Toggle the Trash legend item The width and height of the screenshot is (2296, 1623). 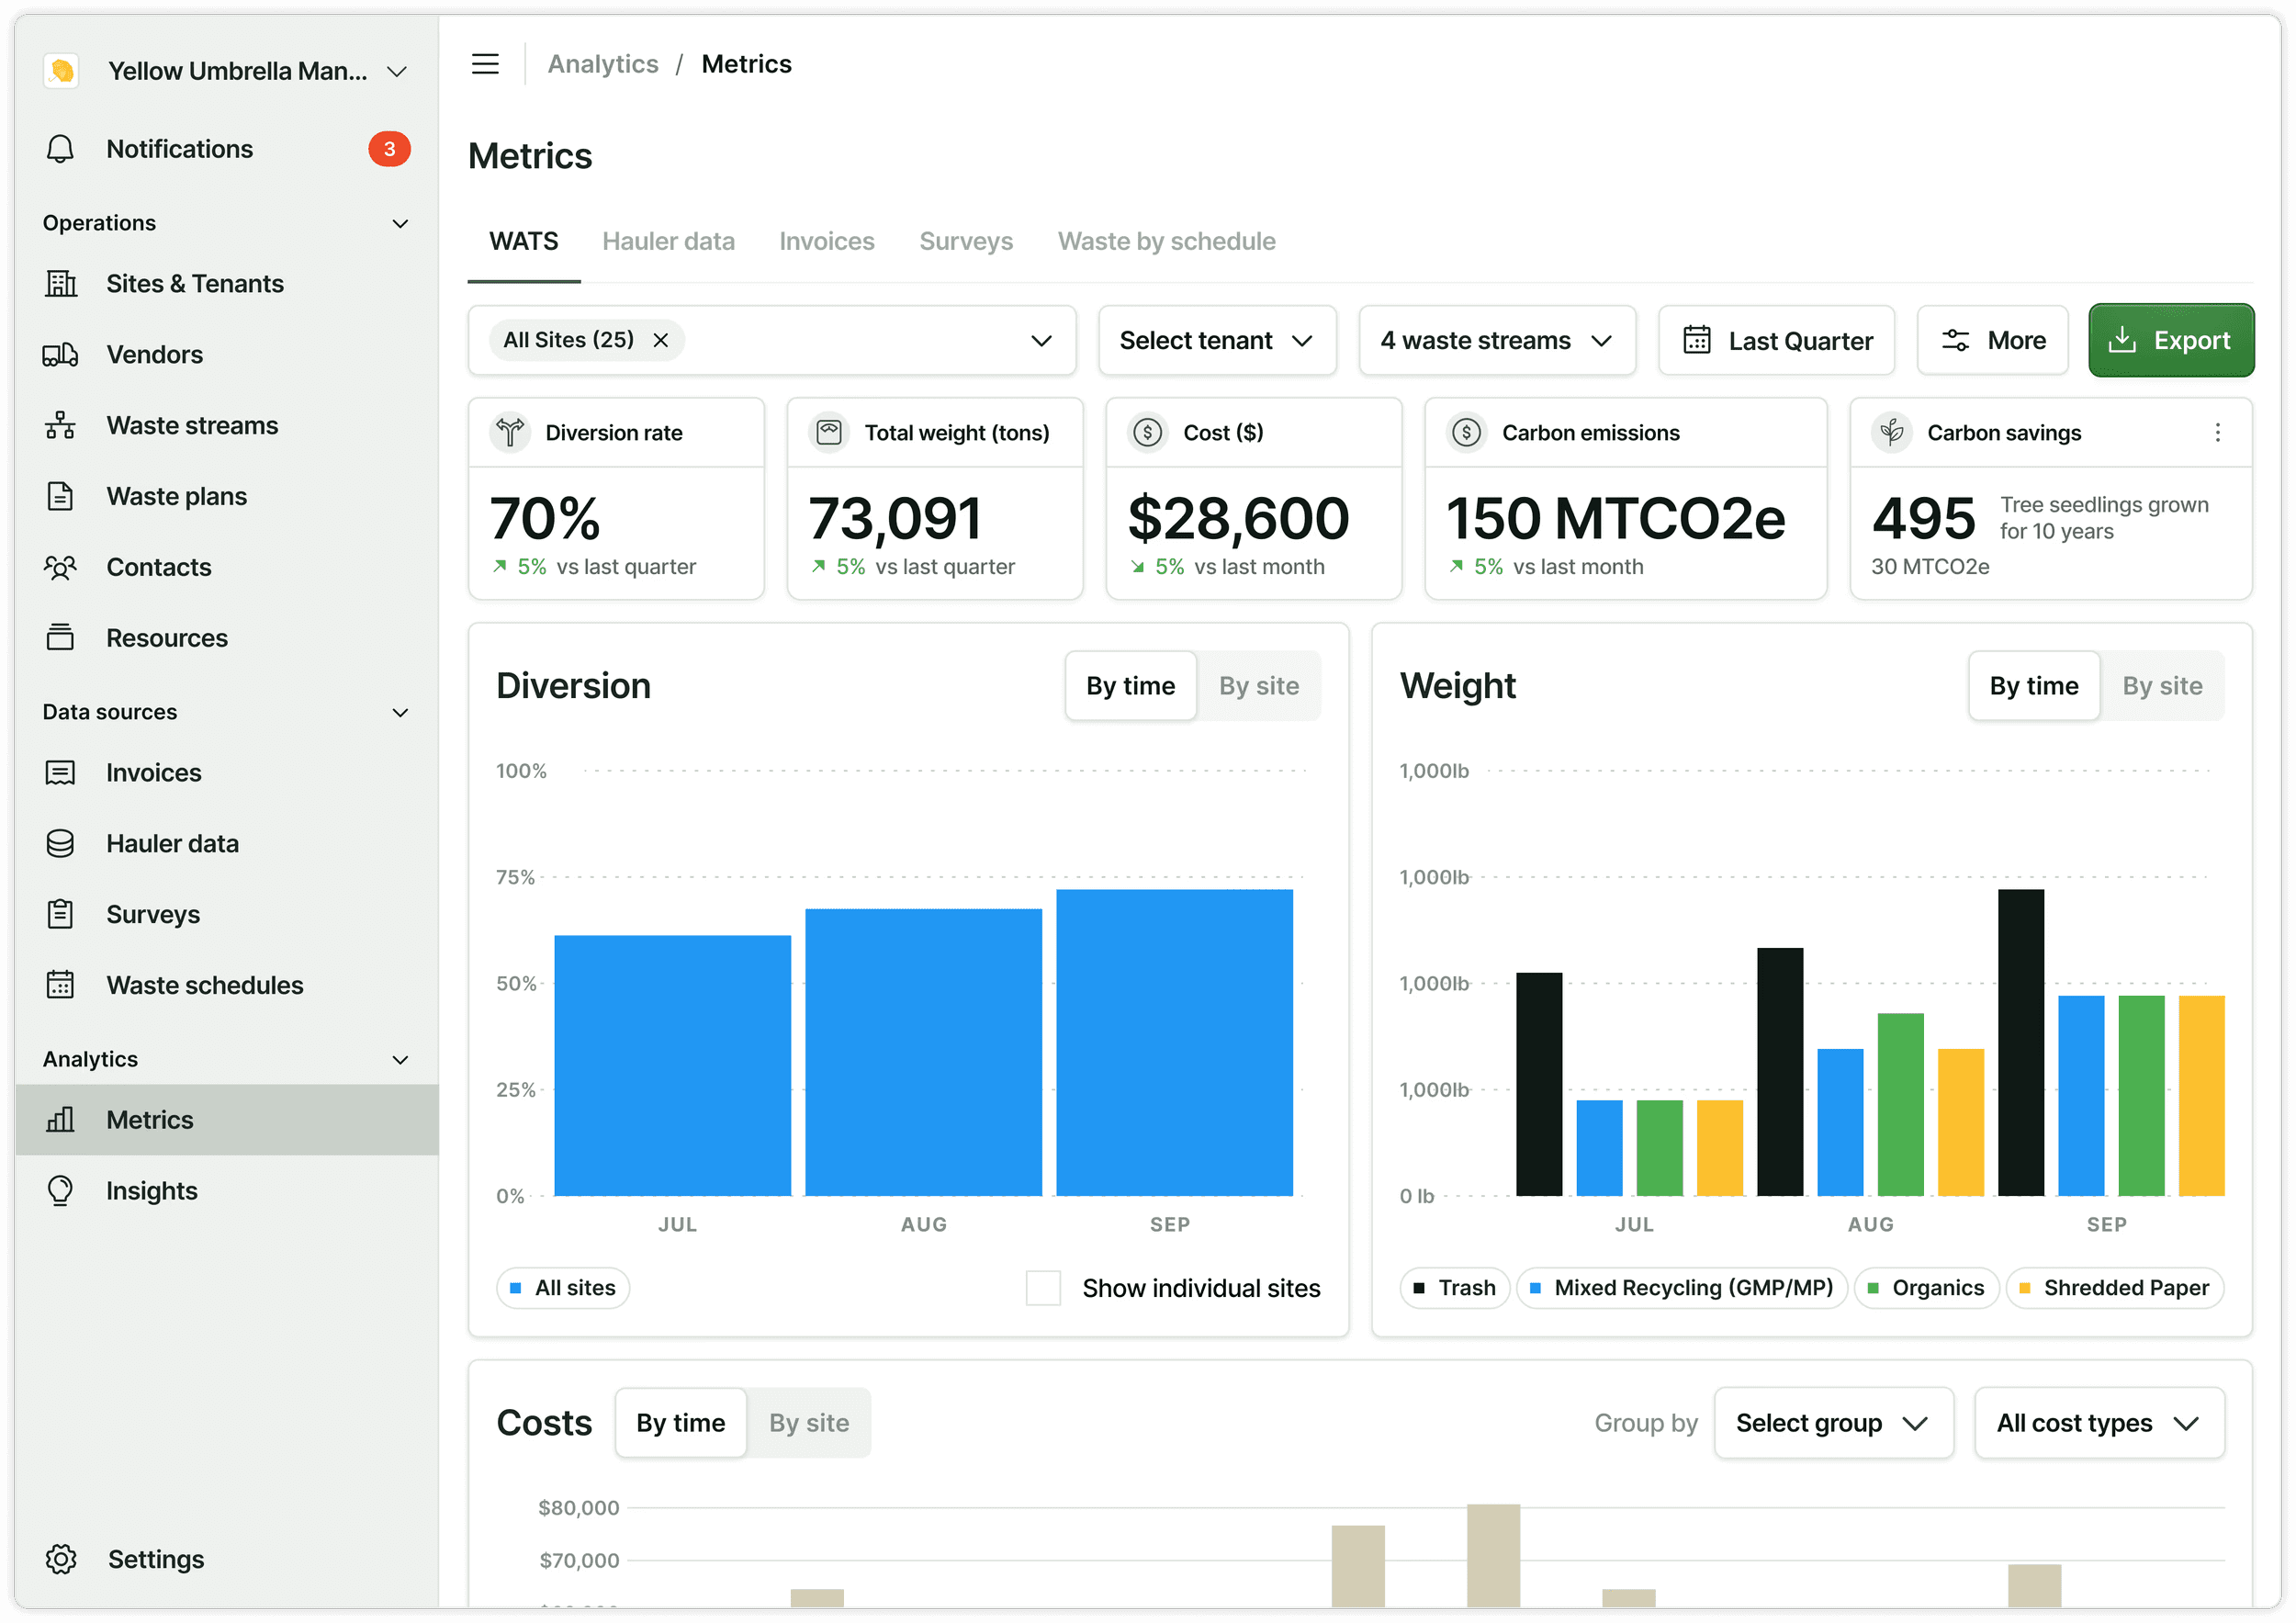click(x=1455, y=1289)
